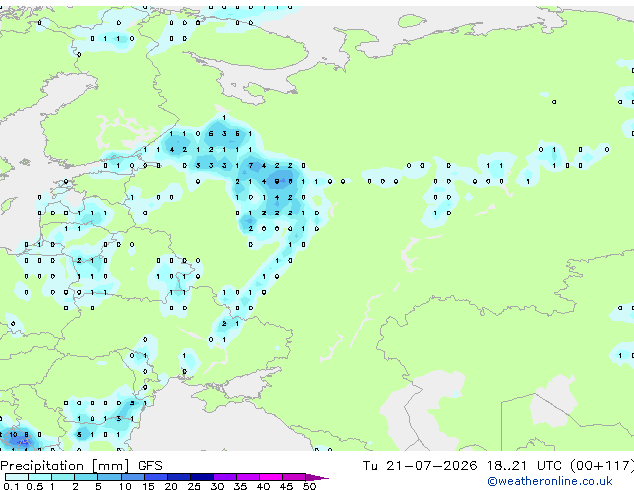Pick the 2–5 mm legend swatch

click(x=86, y=477)
